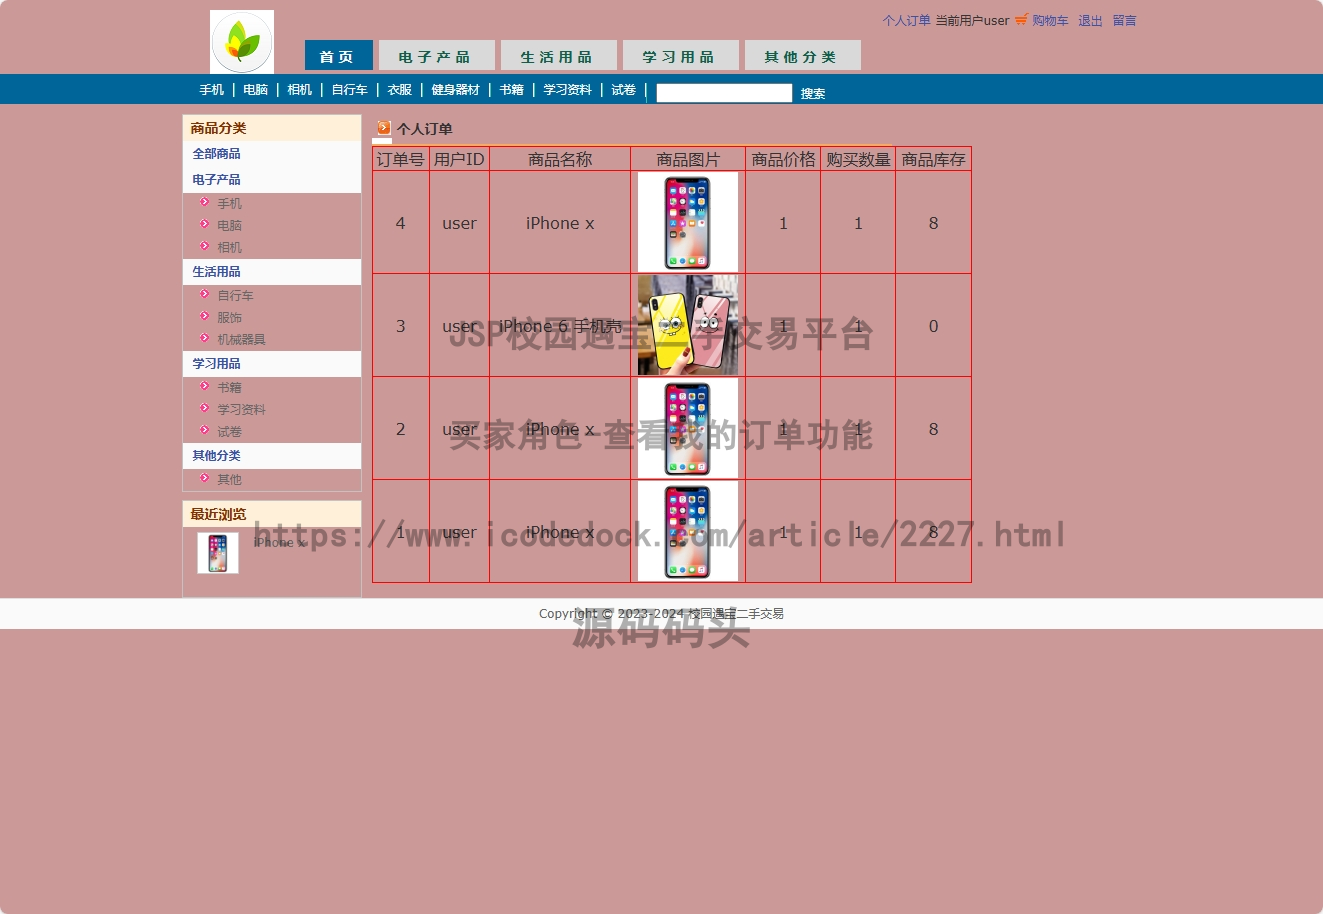Open the 电子产品 sidebar category
This screenshot has width=1323, height=914.
(x=217, y=180)
